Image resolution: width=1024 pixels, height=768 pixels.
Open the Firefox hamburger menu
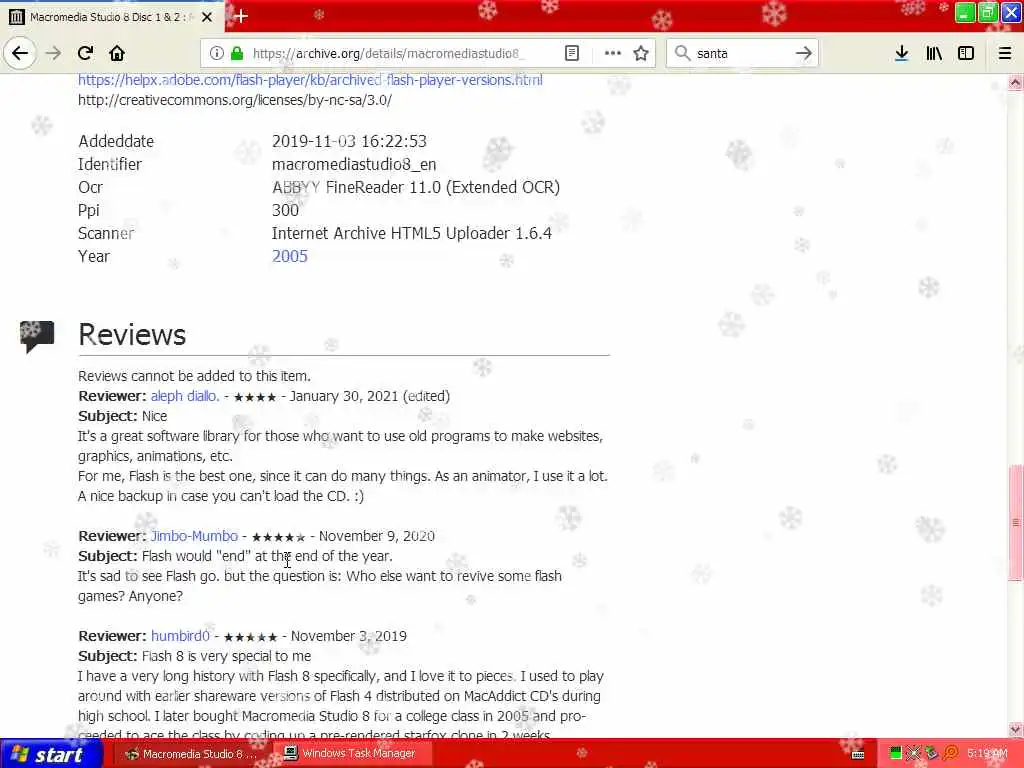point(1005,53)
